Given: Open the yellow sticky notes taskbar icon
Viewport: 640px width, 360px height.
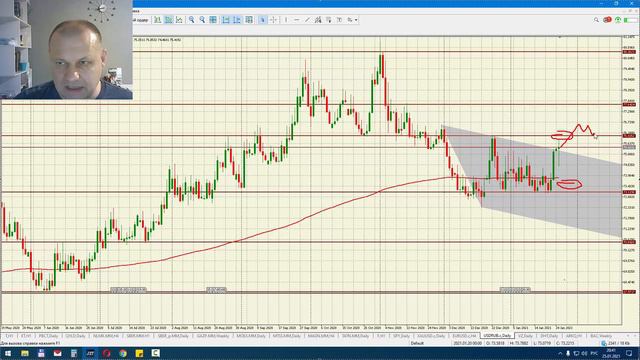Looking at the screenshot, I should [x=139, y=353].
